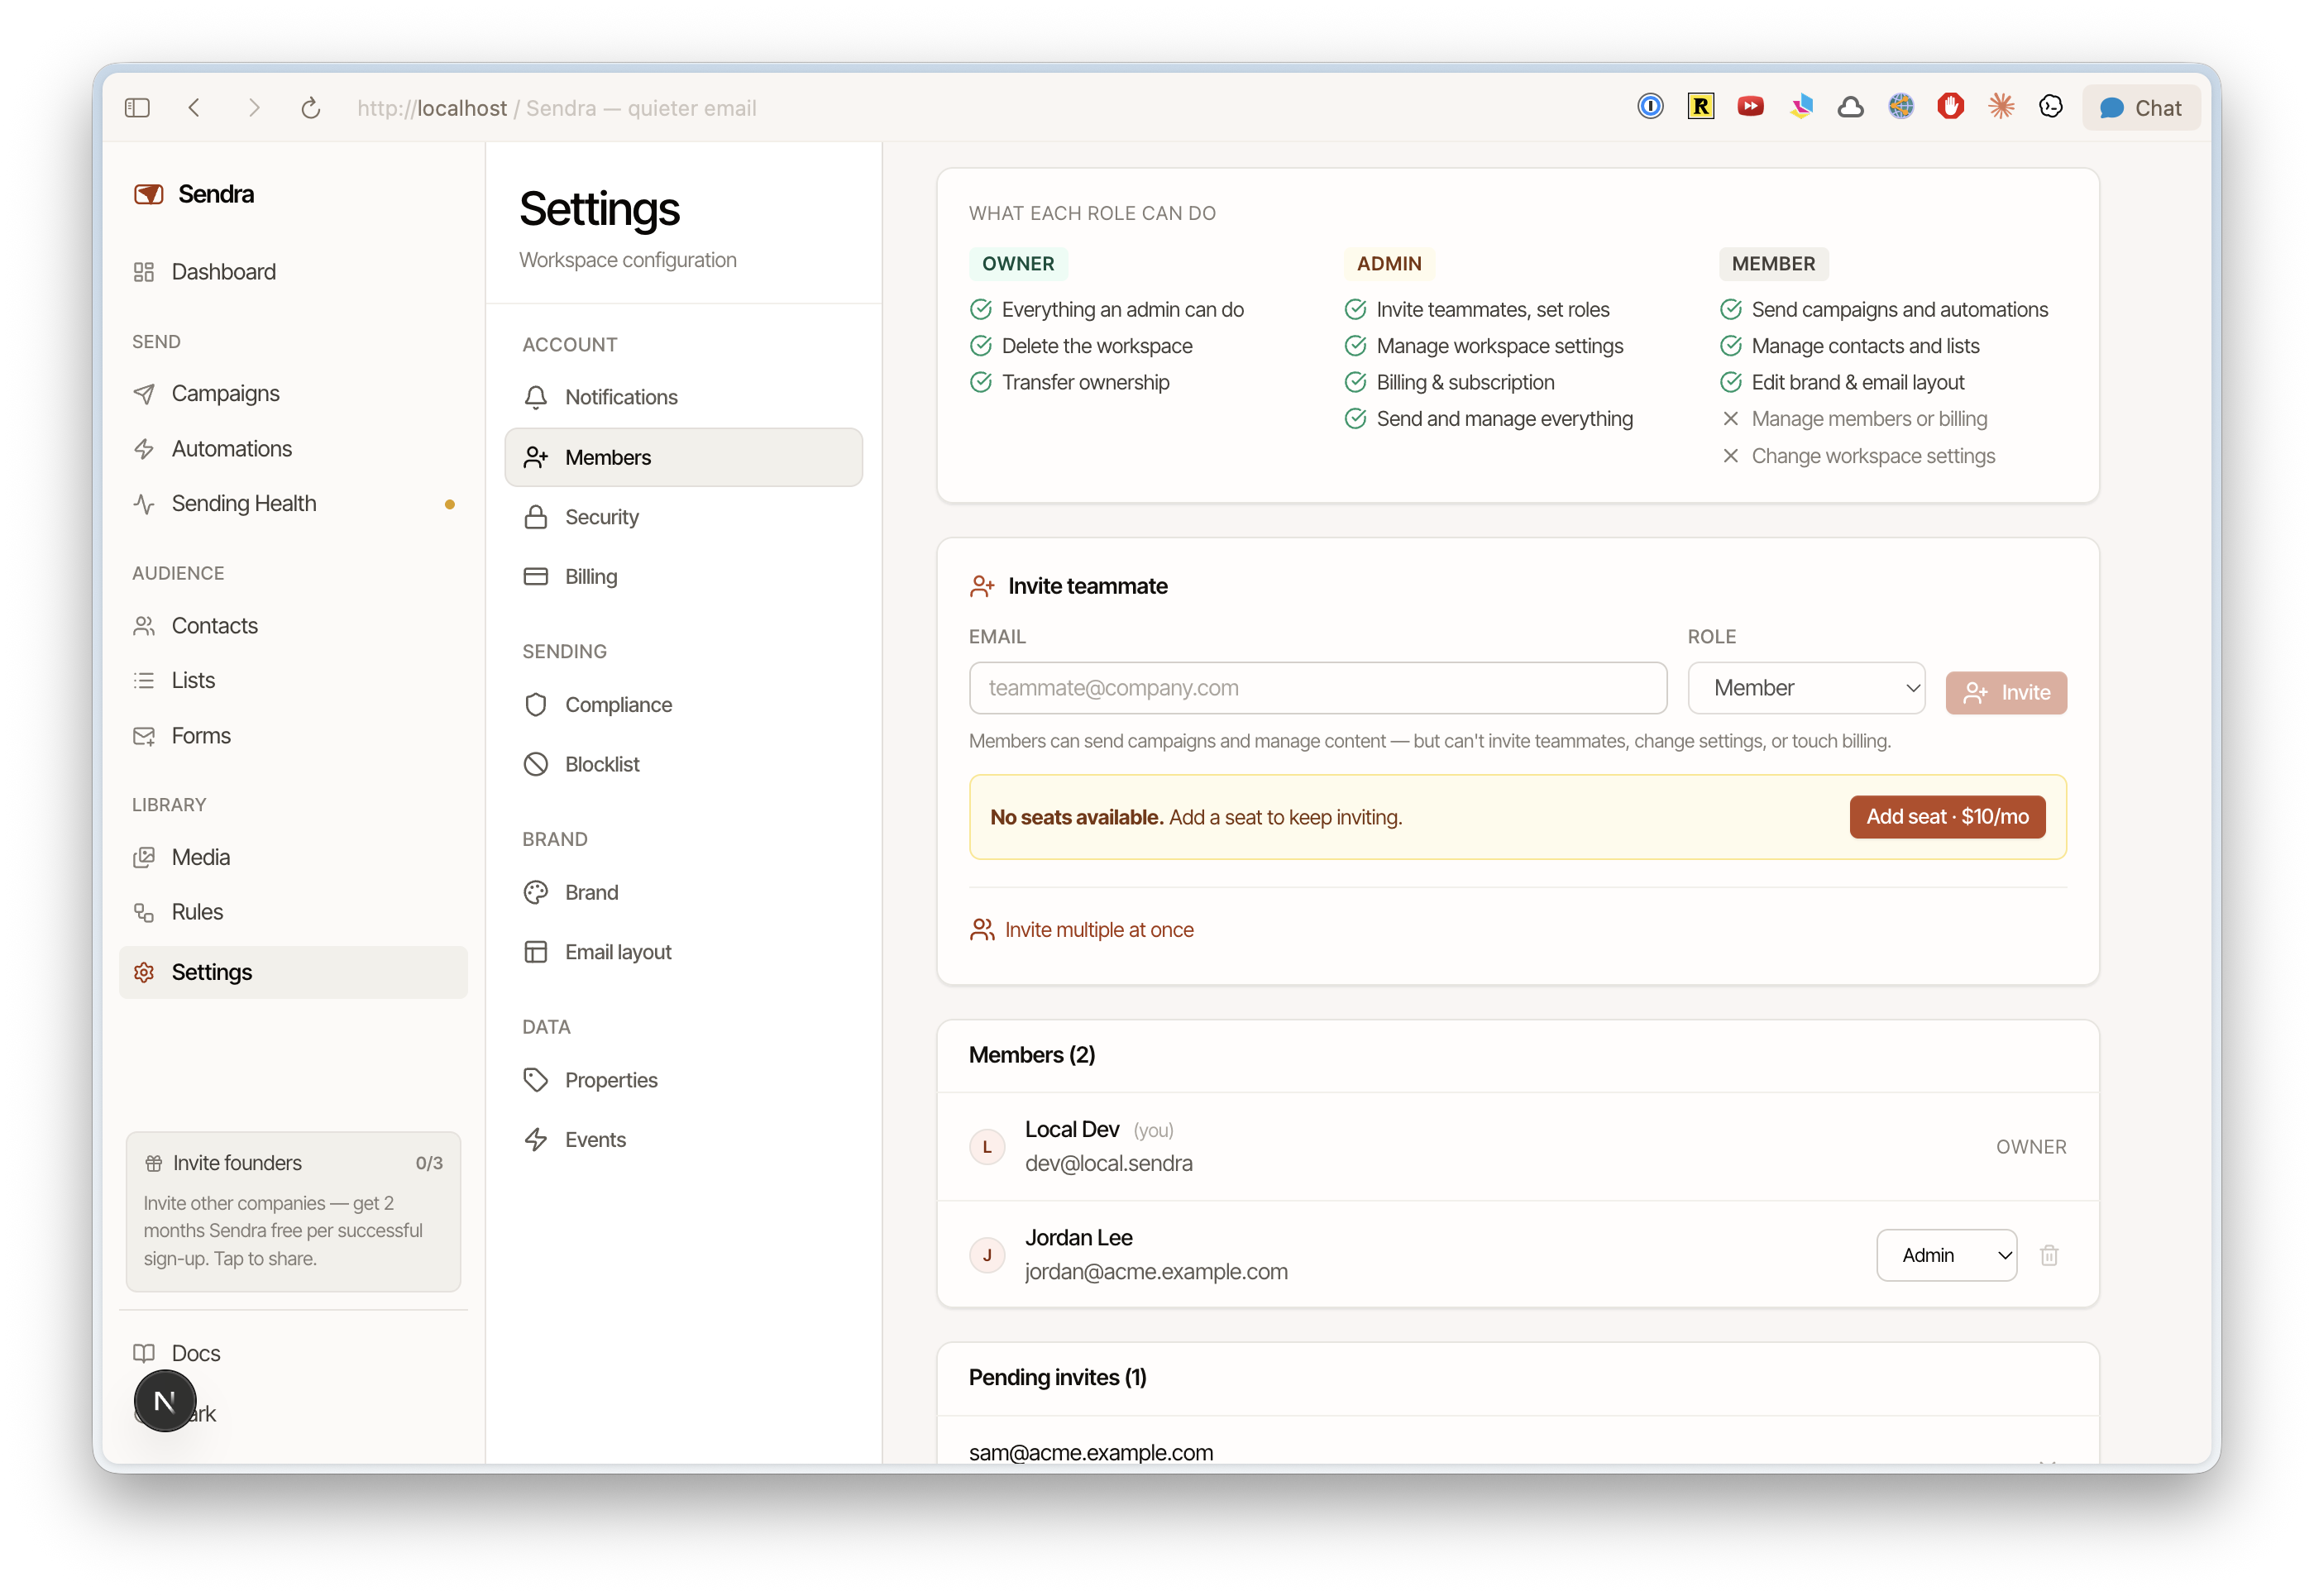Click the "Members (2)" heading
Screen dimensions: 2314x1596
[x=1032, y=1055]
